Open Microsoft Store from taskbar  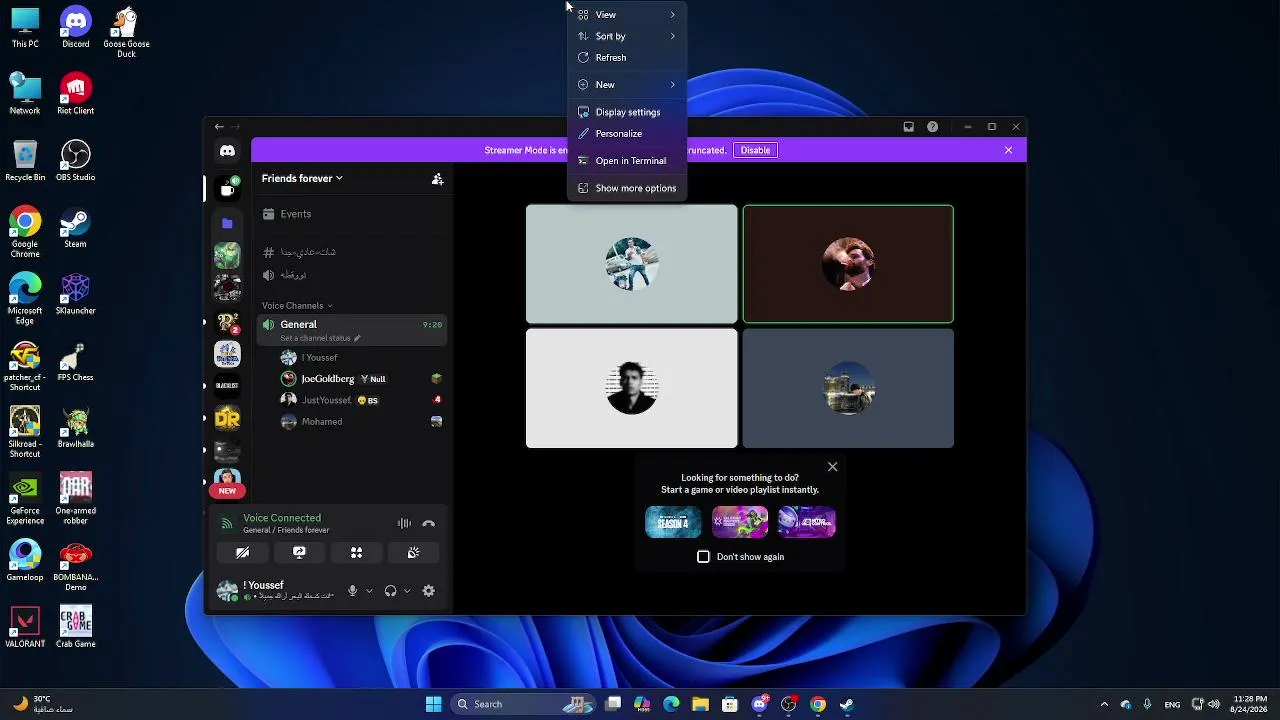coord(730,704)
